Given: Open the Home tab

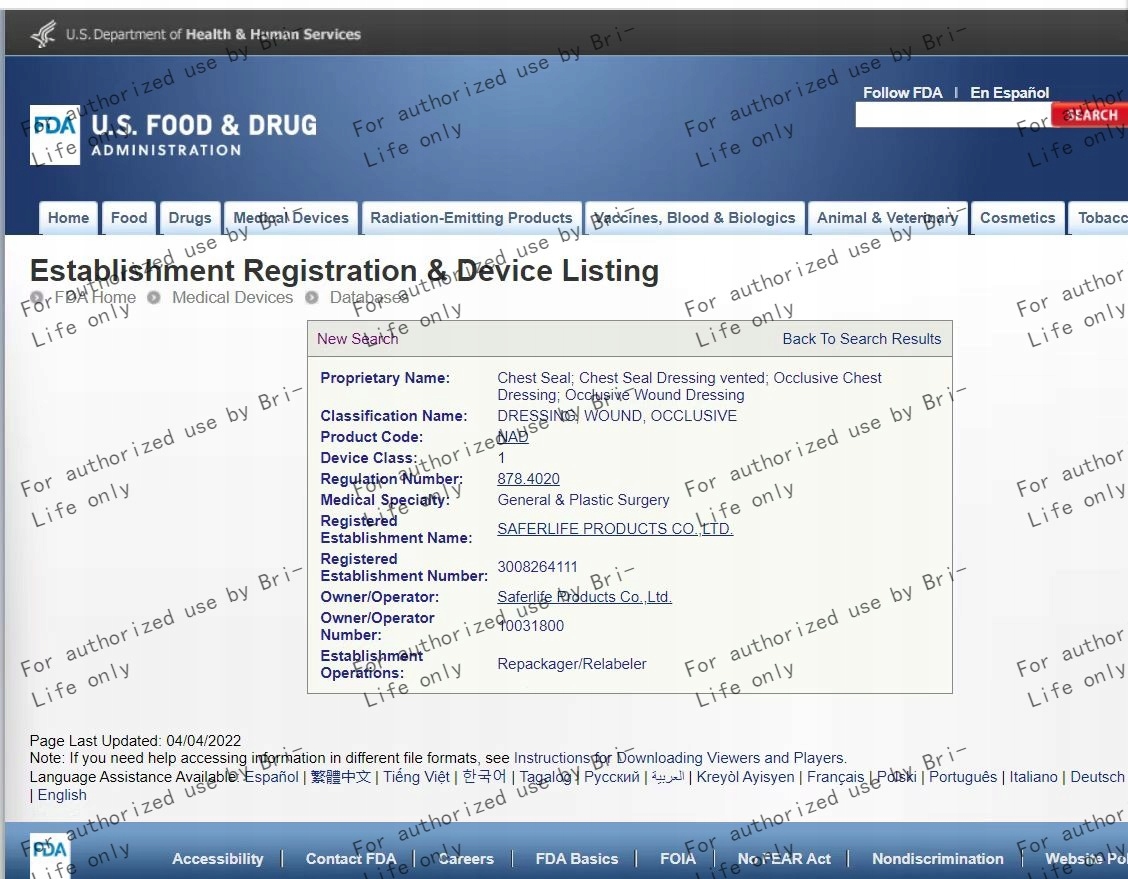Looking at the screenshot, I should [x=68, y=218].
